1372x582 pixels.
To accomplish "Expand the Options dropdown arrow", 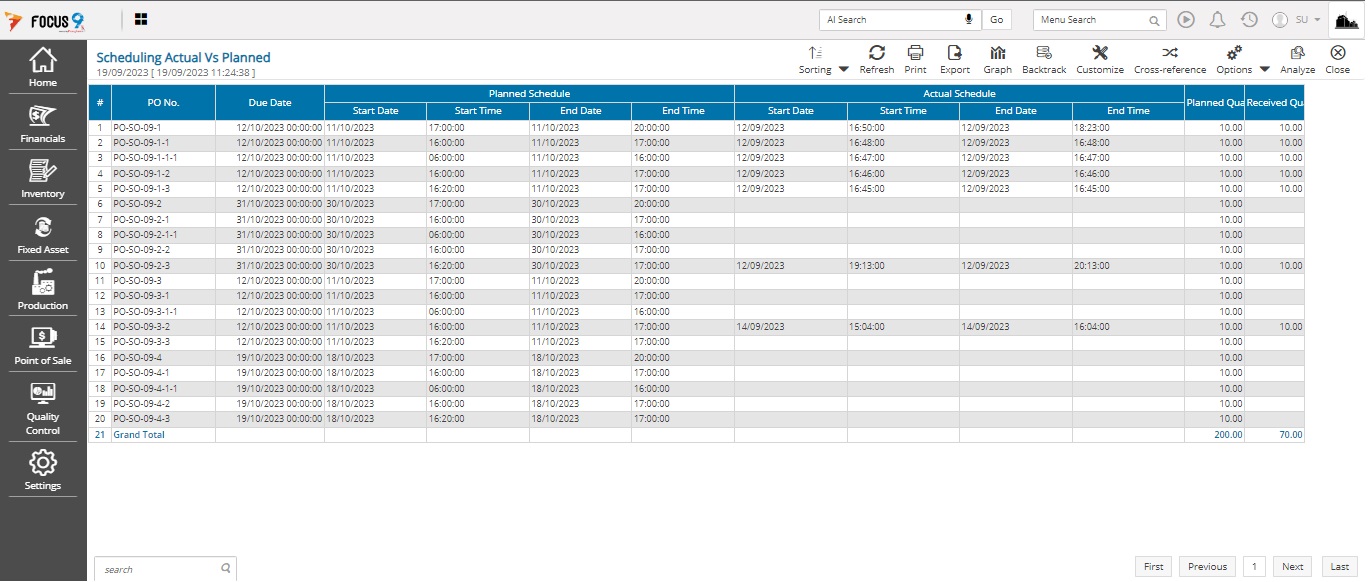I will tap(1264, 70).
